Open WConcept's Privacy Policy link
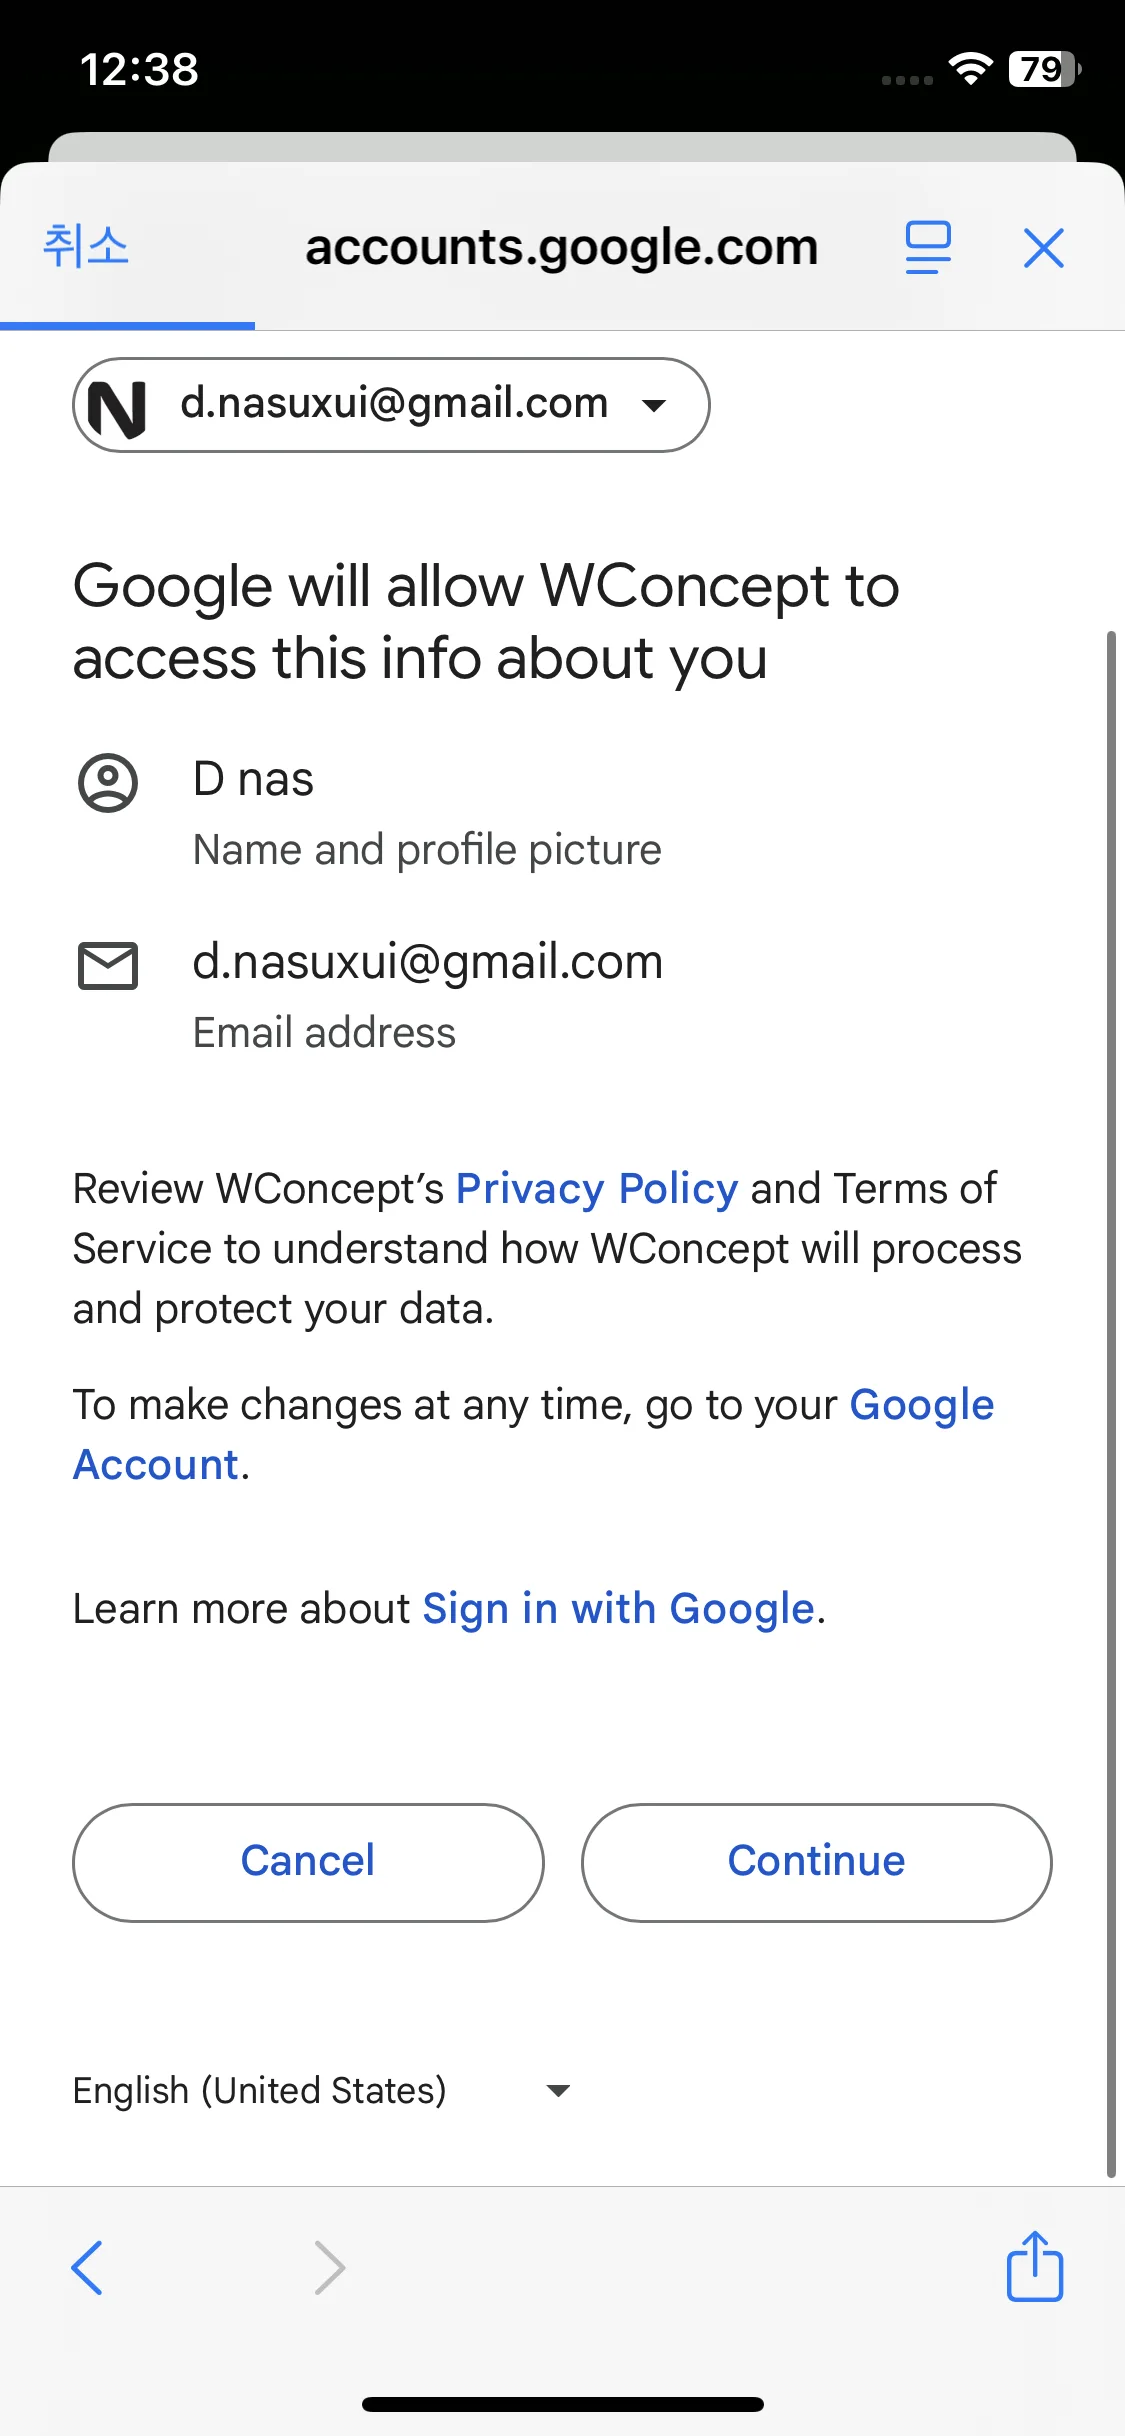This screenshot has height=2436, width=1125. click(597, 1189)
